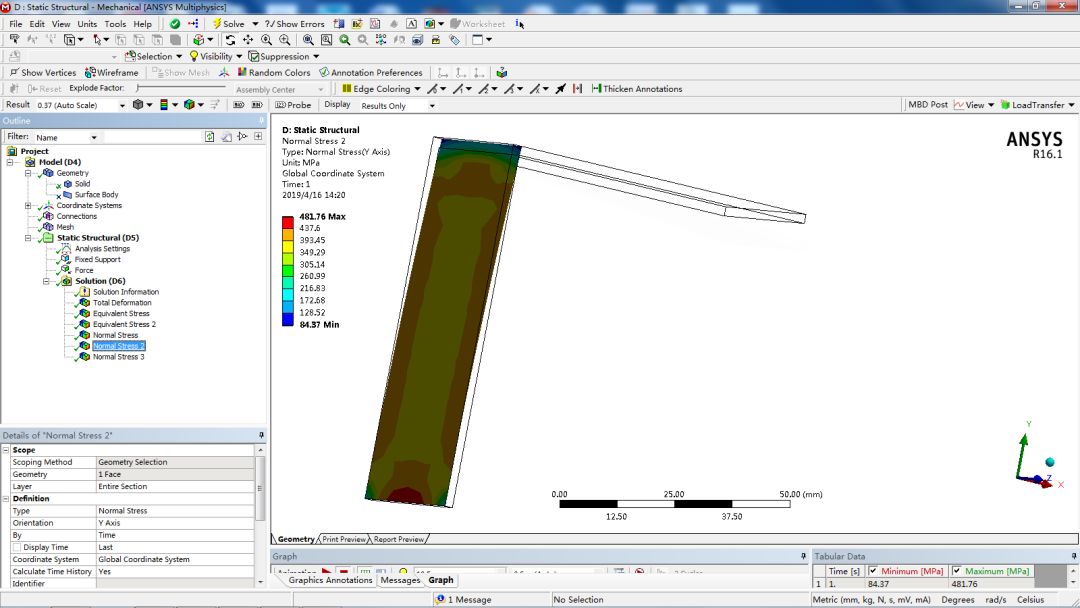
Task: Click the Geometry field value '1 Face'
Action: click(x=175, y=474)
